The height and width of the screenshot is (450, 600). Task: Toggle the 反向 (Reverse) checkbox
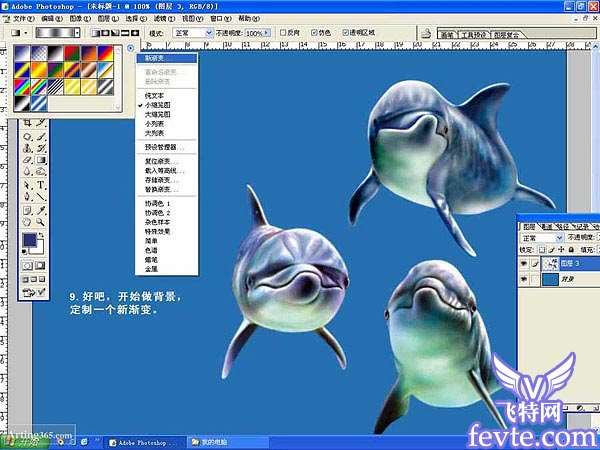(283, 33)
